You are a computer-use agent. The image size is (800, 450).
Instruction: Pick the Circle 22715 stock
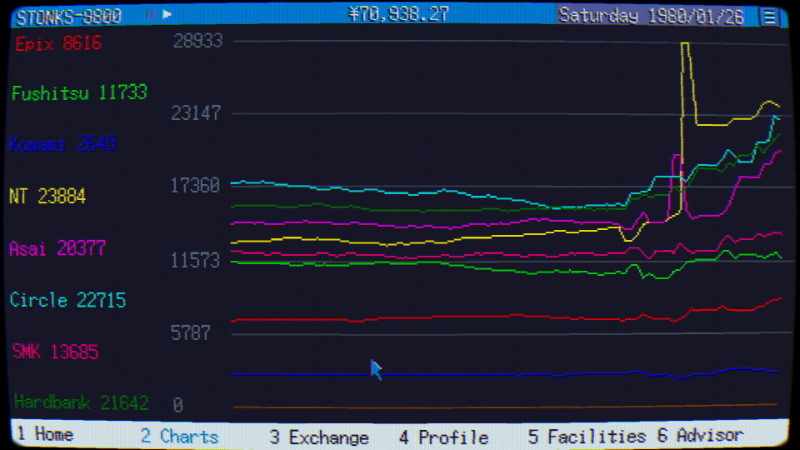click(67, 300)
